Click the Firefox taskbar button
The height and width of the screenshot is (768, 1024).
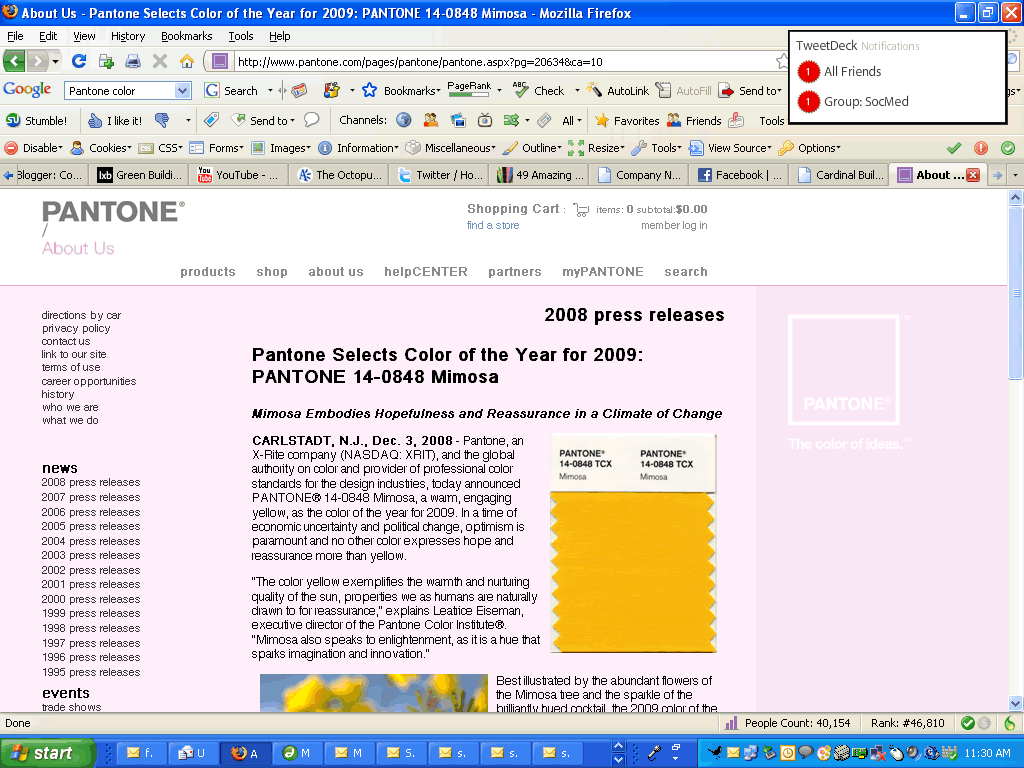(x=245, y=753)
